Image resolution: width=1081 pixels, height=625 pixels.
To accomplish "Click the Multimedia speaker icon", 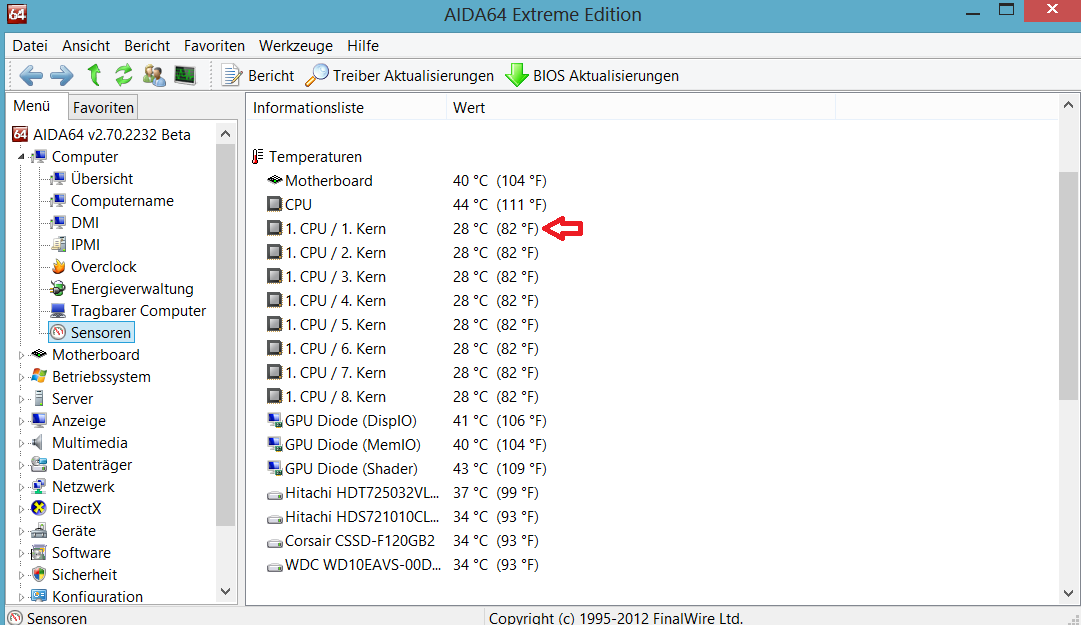I will (x=39, y=442).
